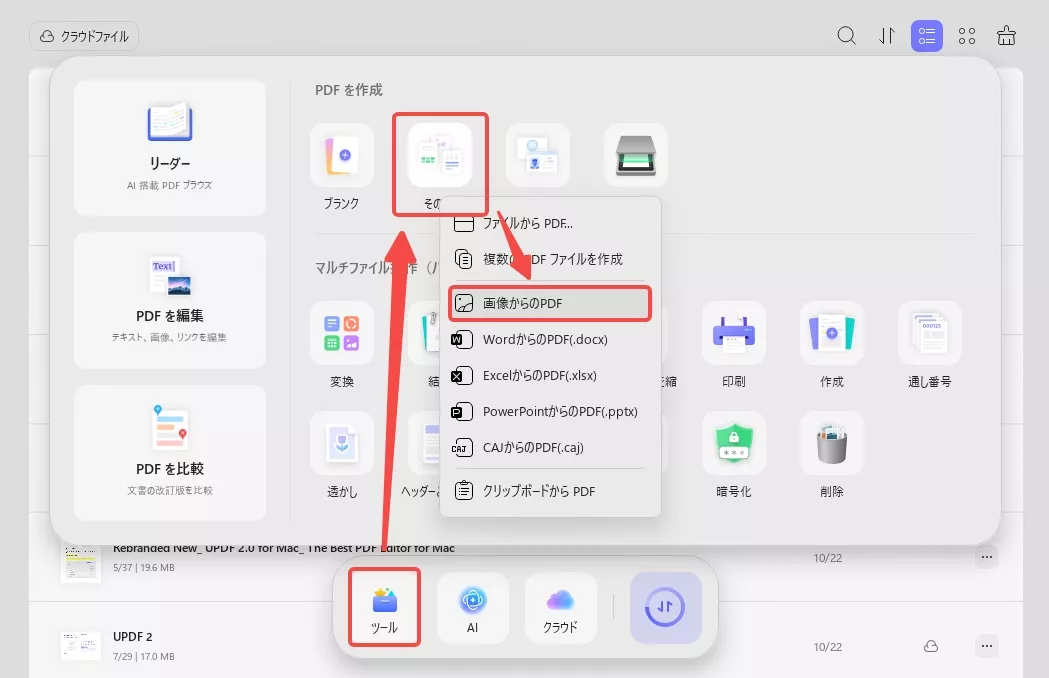Click the UPDF 2 file thumbnail
Image resolution: width=1049 pixels, height=678 pixels.
pyautogui.click(x=80, y=645)
